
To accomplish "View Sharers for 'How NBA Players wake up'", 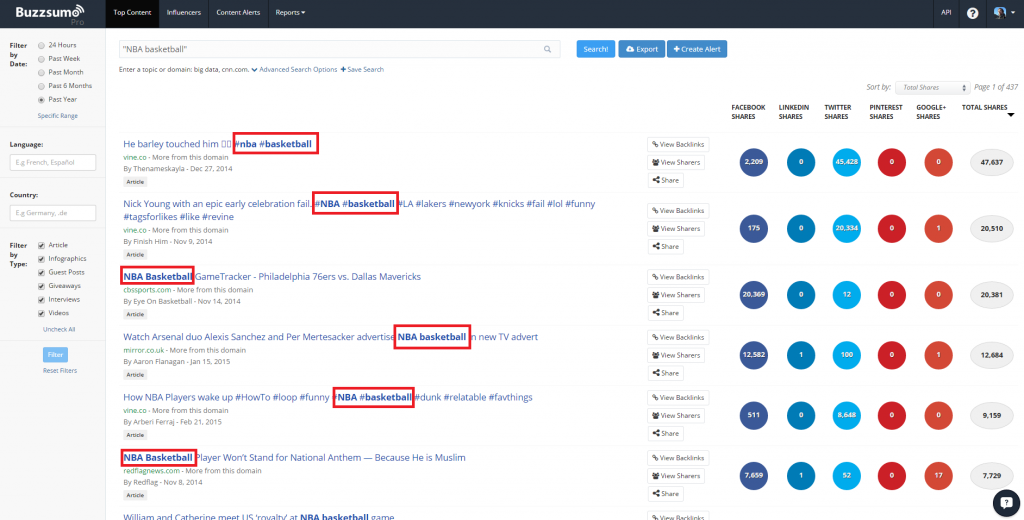I will click(676, 415).
